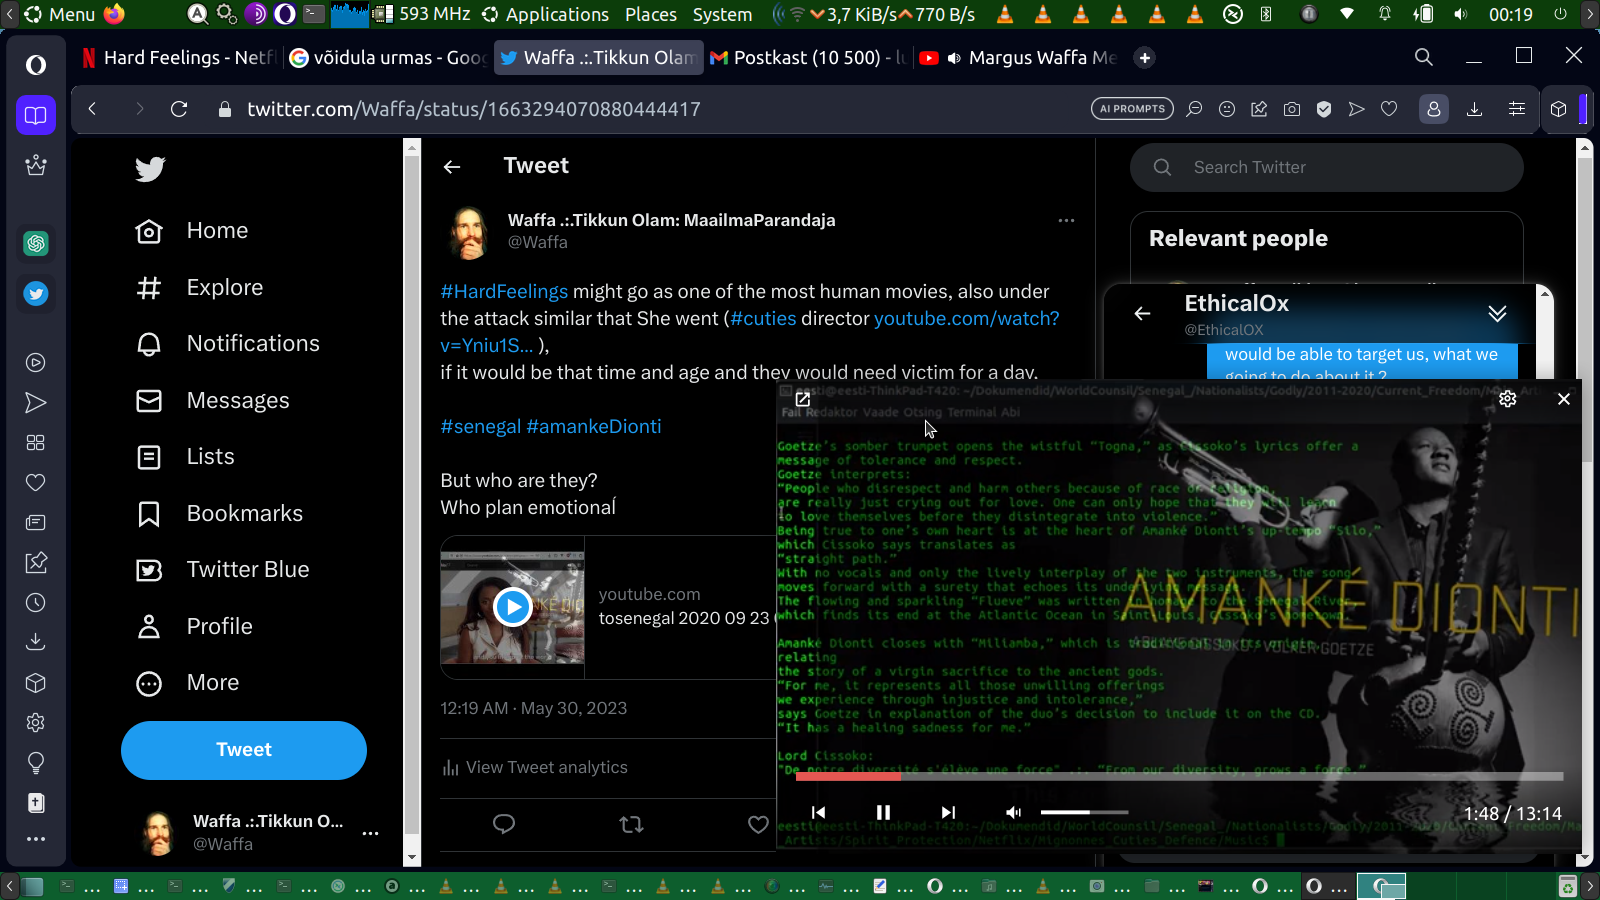
Task: Go to Notifications in Twitter navigation
Action: coord(228,344)
